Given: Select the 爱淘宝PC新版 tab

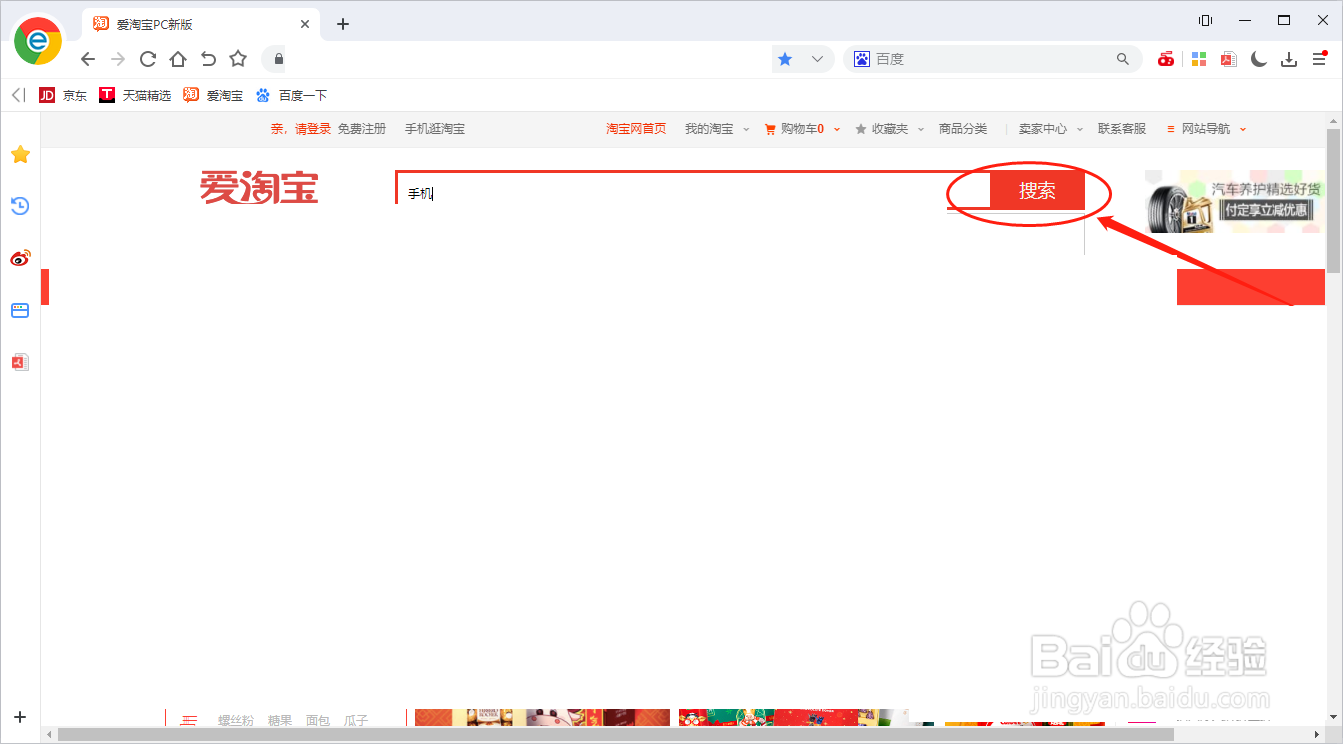Looking at the screenshot, I should pyautogui.click(x=199, y=24).
